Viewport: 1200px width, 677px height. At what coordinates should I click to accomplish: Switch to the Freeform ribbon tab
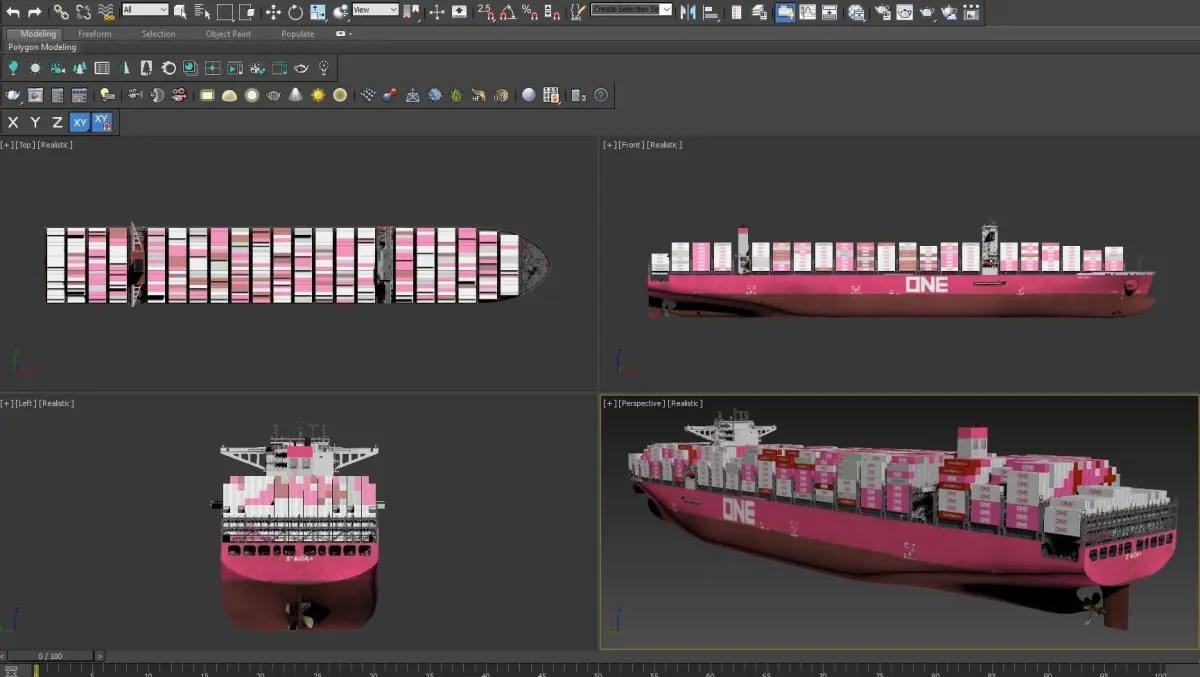pyautogui.click(x=95, y=34)
